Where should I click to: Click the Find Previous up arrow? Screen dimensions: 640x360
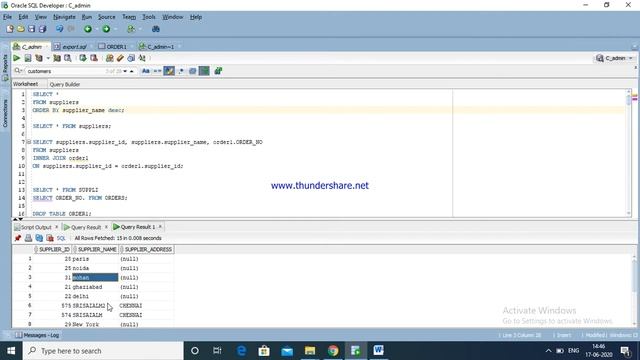(131, 71)
